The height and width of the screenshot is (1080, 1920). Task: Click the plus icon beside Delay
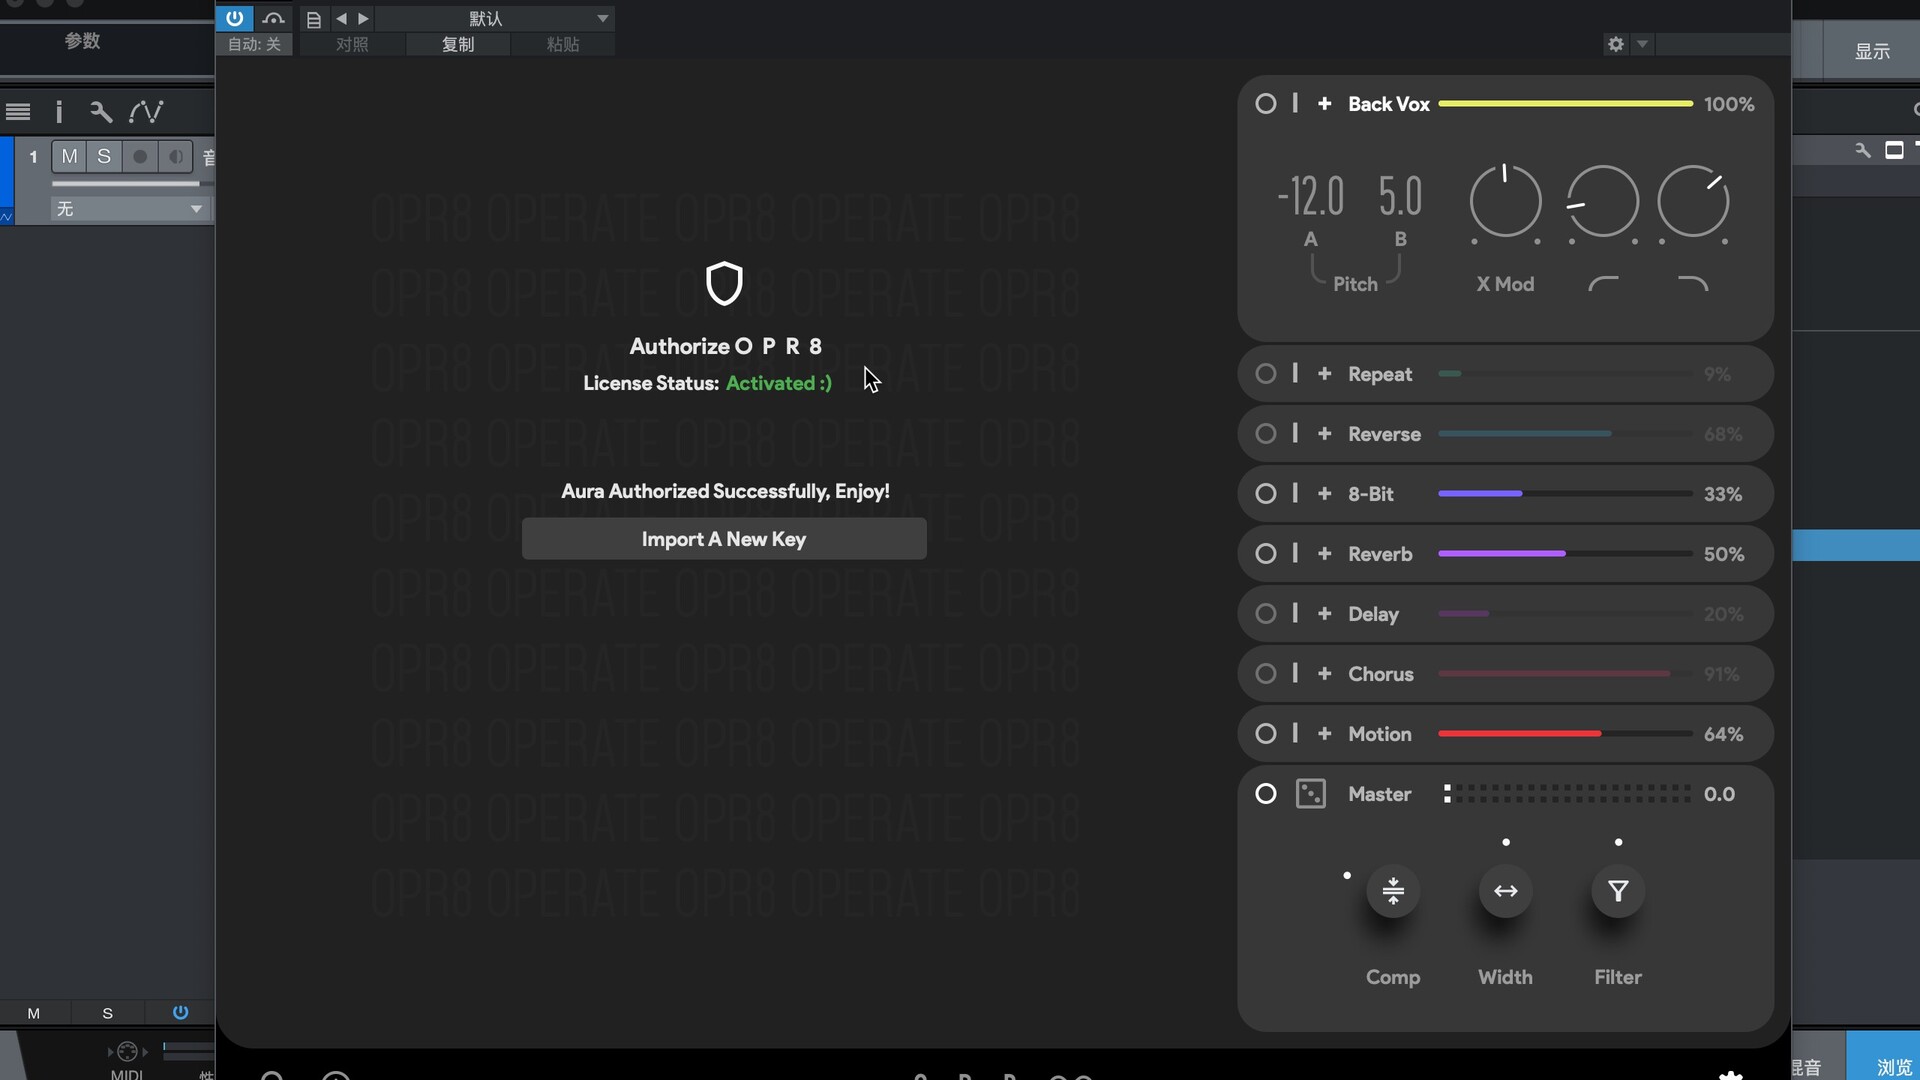(1324, 614)
